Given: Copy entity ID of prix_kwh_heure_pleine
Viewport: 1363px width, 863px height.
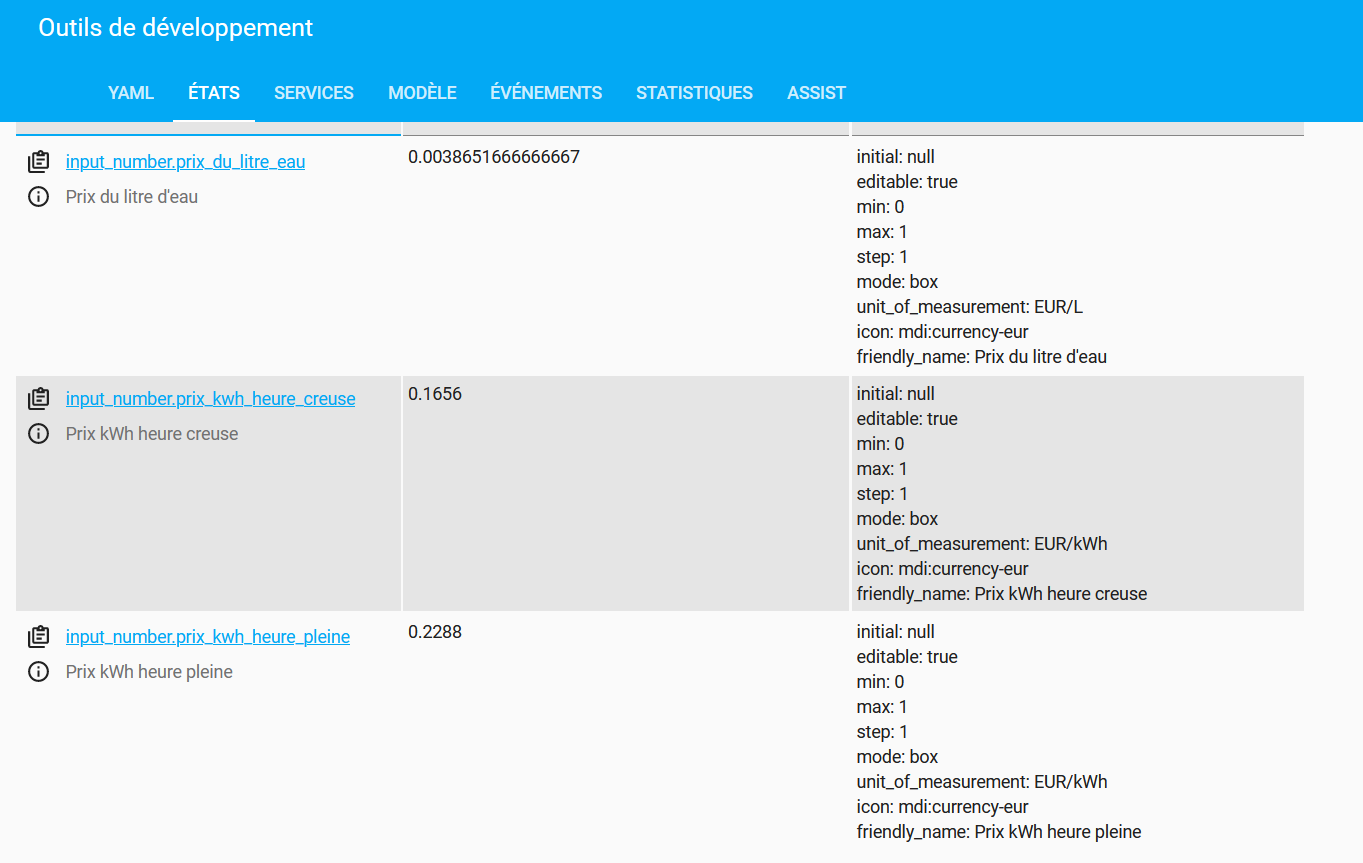Looking at the screenshot, I should [38, 637].
